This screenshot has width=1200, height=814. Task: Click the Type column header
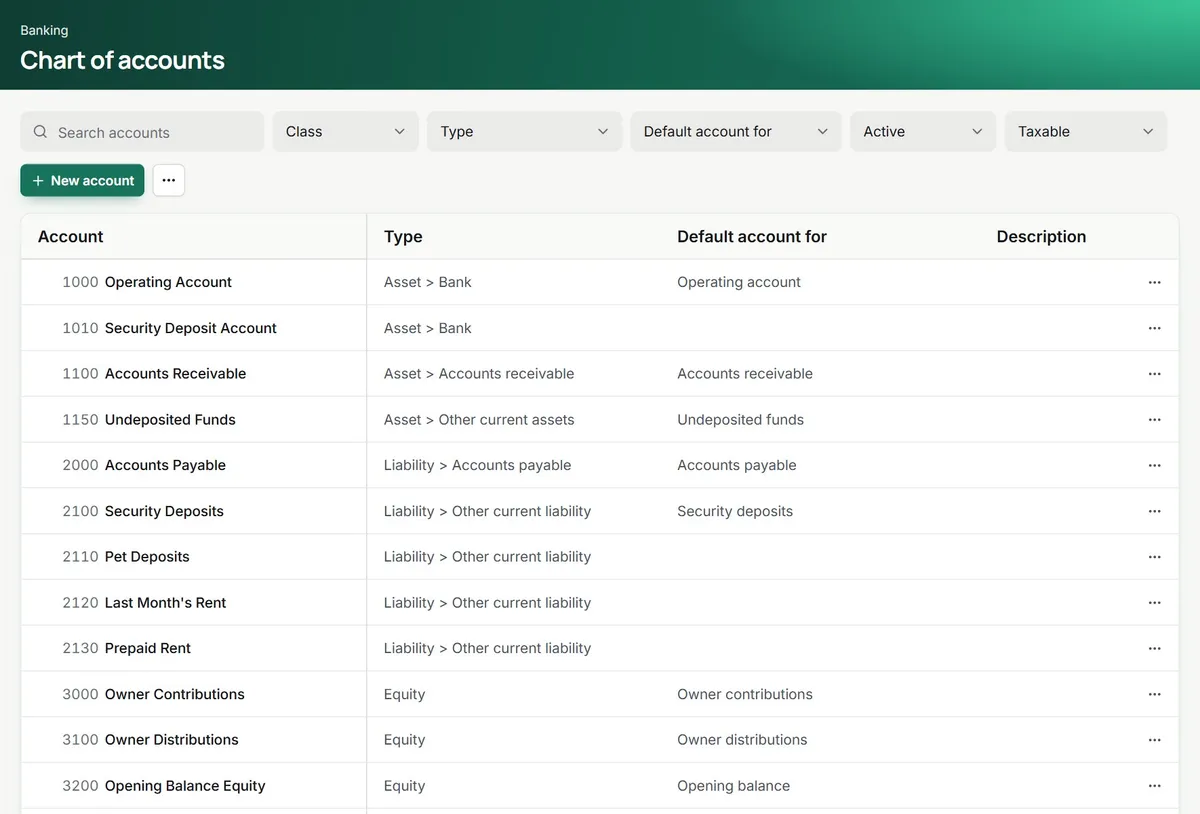(403, 237)
